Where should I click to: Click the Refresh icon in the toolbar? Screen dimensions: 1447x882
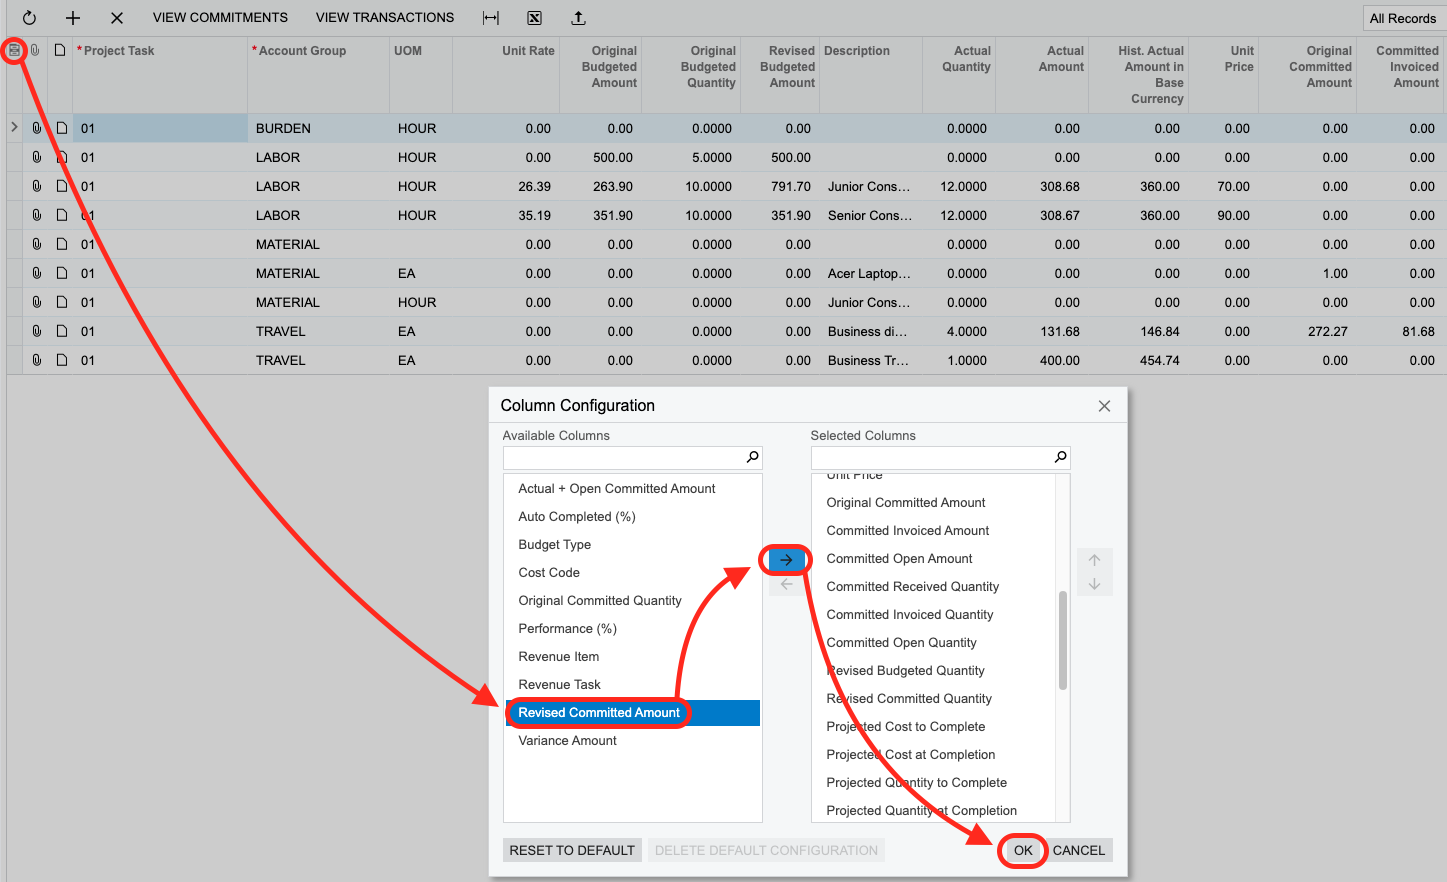tap(29, 18)
